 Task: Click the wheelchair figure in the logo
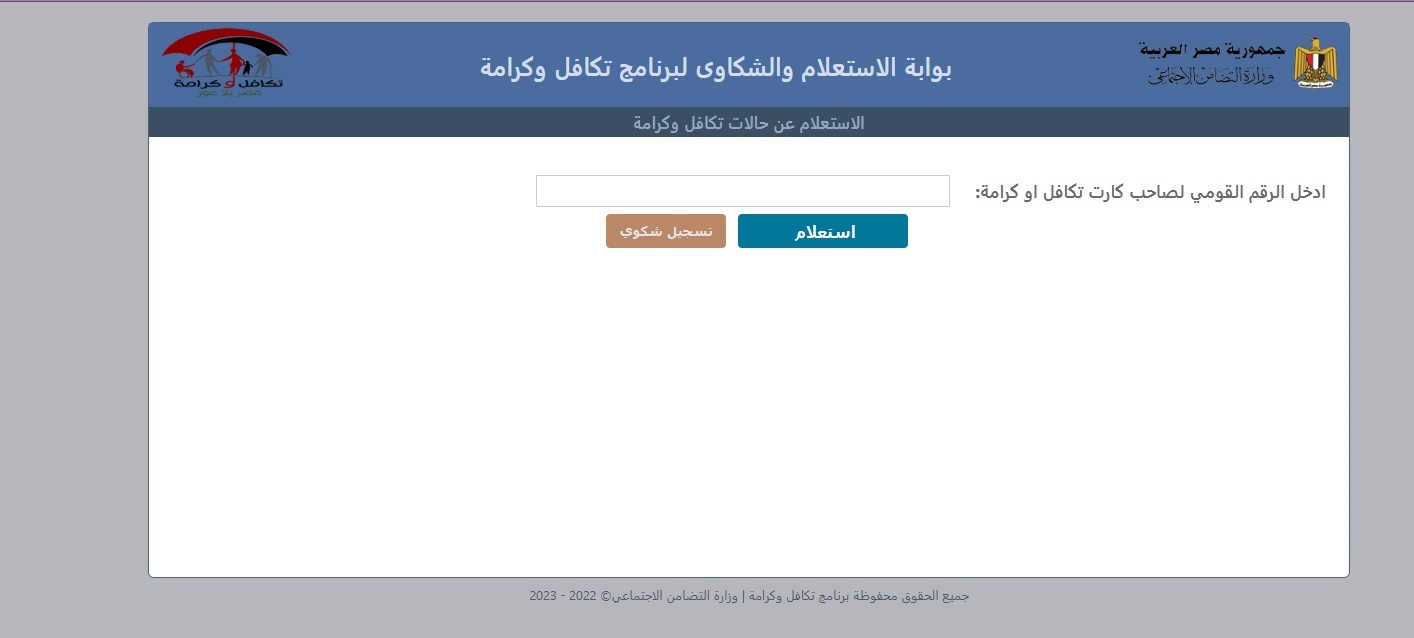183,68
